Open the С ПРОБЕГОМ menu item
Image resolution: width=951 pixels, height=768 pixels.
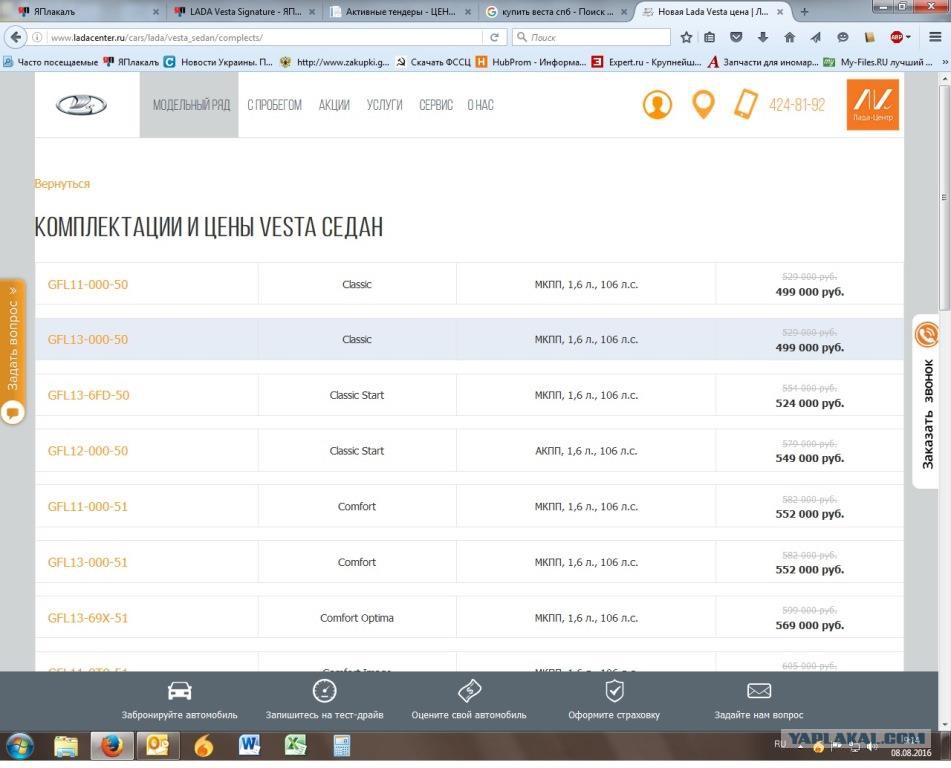tap(274, 105)
